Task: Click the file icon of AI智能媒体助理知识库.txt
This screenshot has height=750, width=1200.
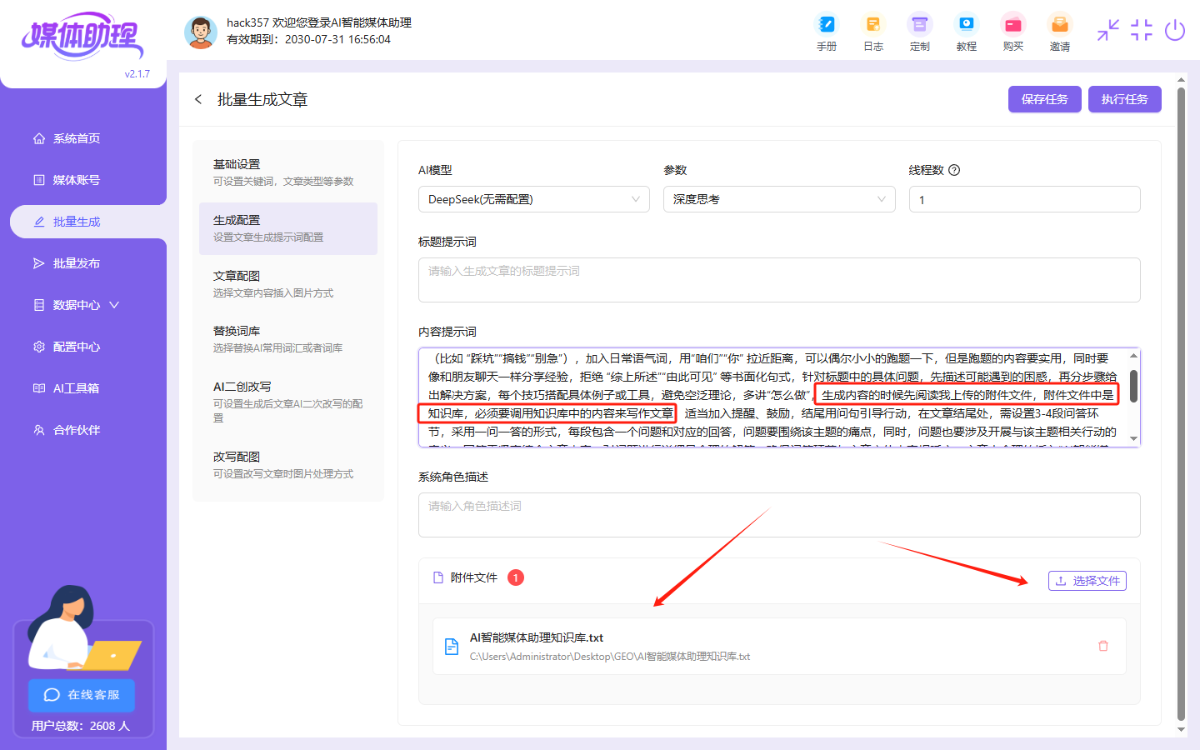Action: [x=452, y=646]
